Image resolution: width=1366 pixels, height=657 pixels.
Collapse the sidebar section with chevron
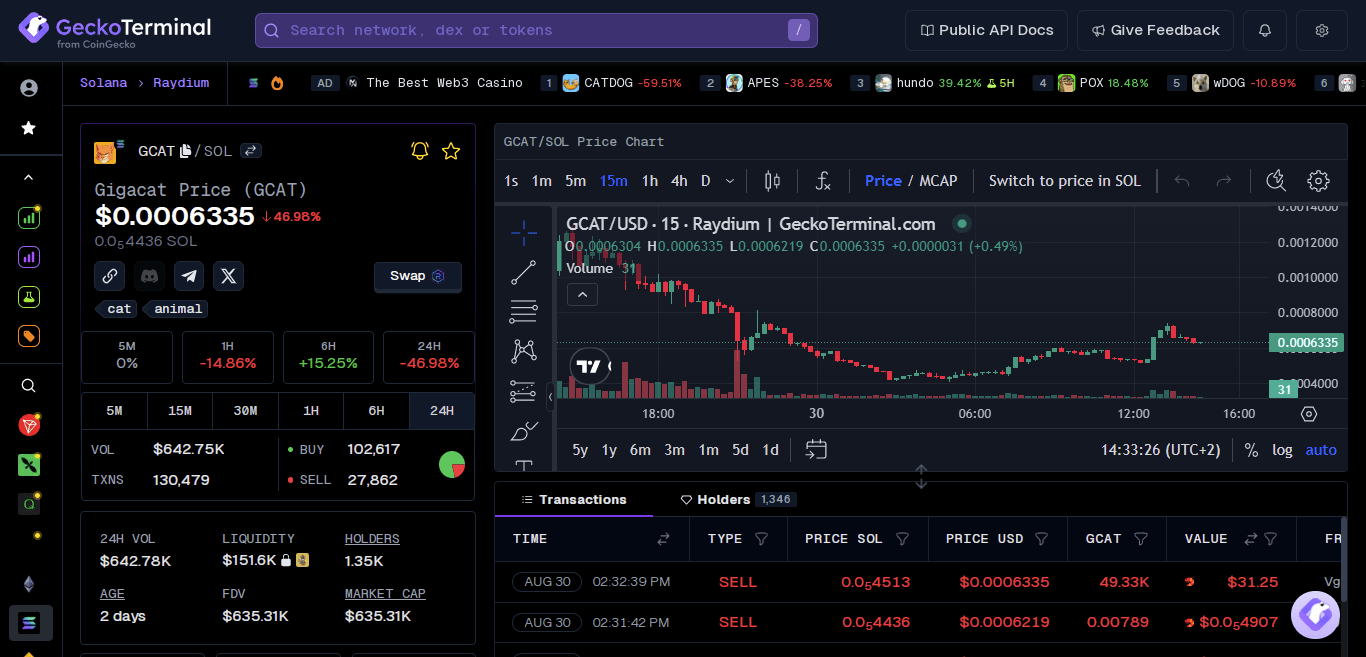[29, 177]
